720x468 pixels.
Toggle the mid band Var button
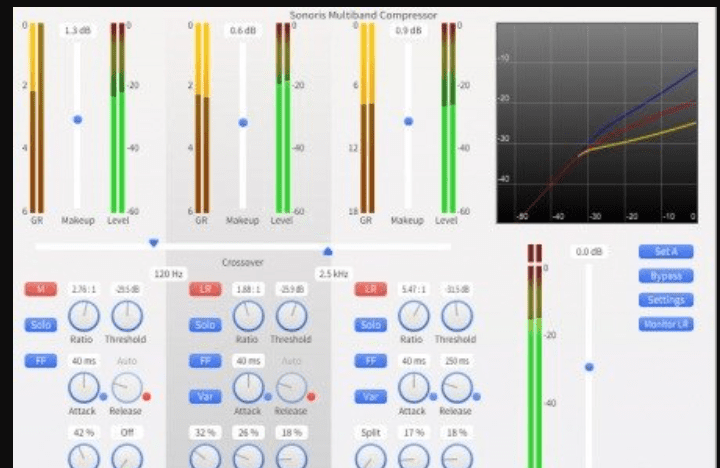205,396
